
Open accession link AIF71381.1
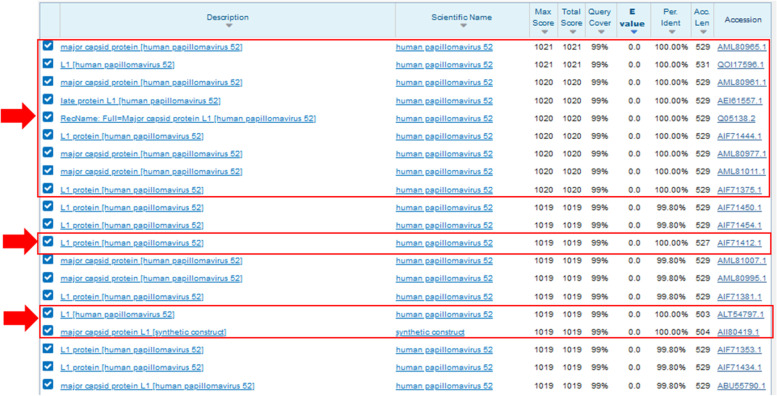740,296
